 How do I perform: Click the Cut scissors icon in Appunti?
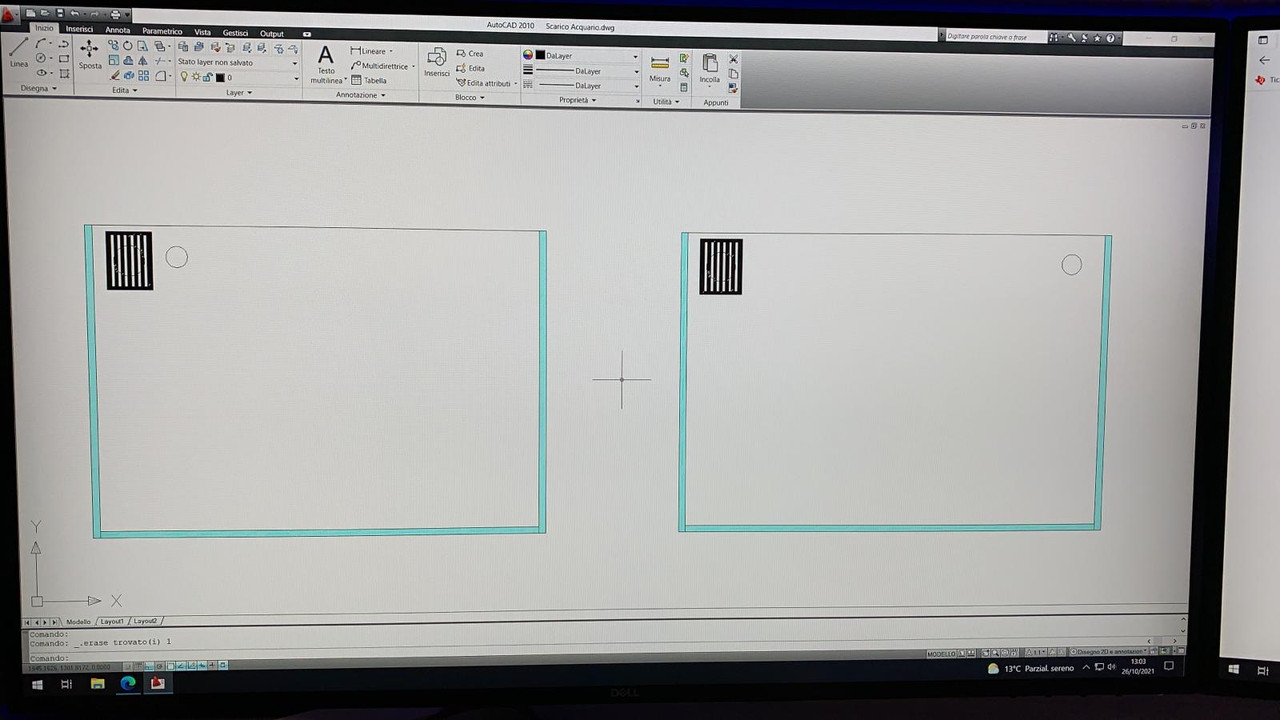[733, 59]
